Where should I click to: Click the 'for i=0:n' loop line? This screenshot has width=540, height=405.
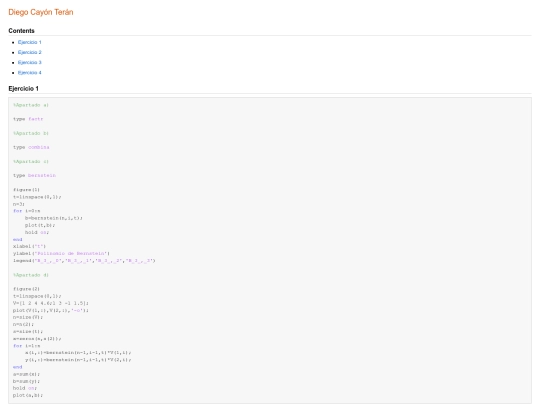point(27,211)
